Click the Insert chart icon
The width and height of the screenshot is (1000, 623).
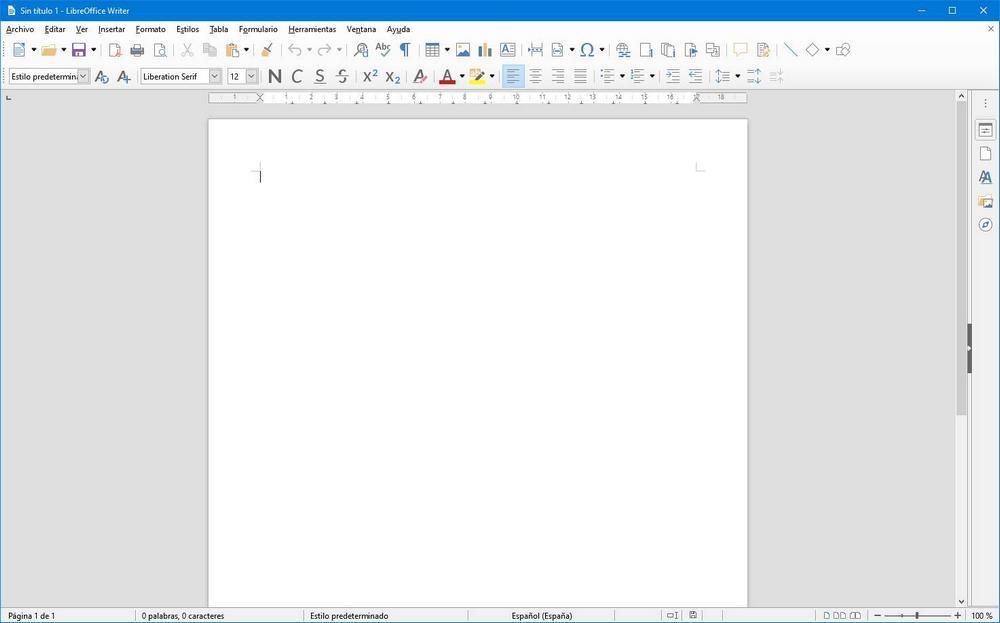tap(485, 50)
